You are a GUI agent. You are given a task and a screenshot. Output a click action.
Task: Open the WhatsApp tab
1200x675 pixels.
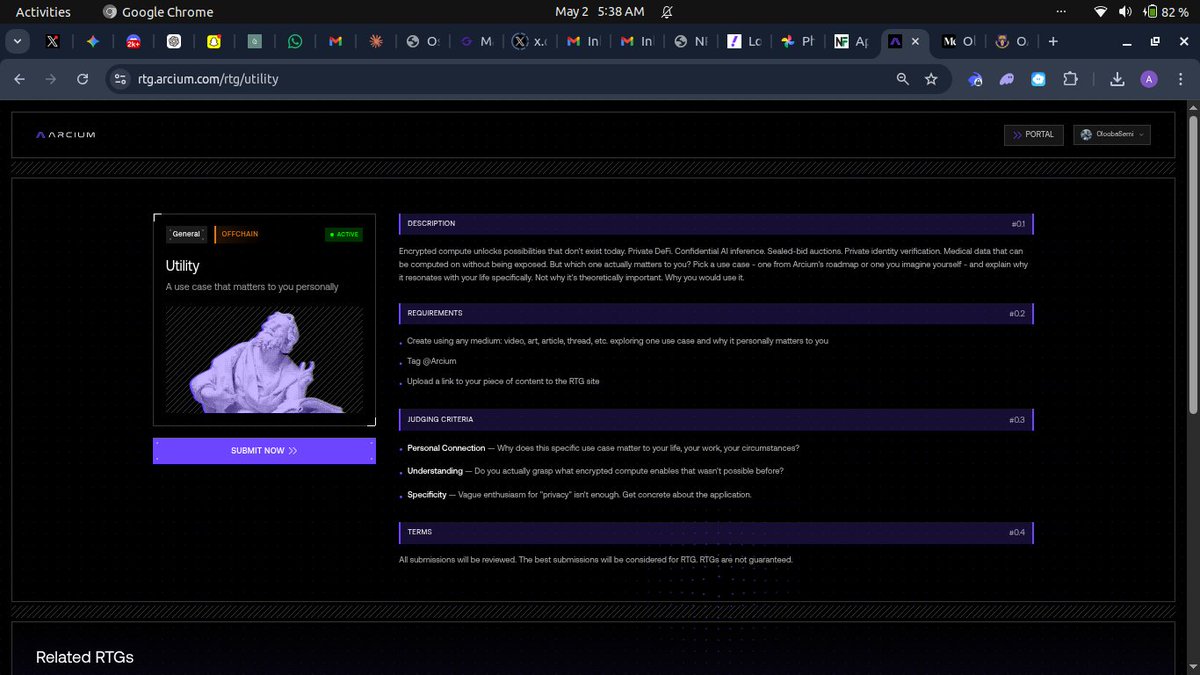click(294, 42)
